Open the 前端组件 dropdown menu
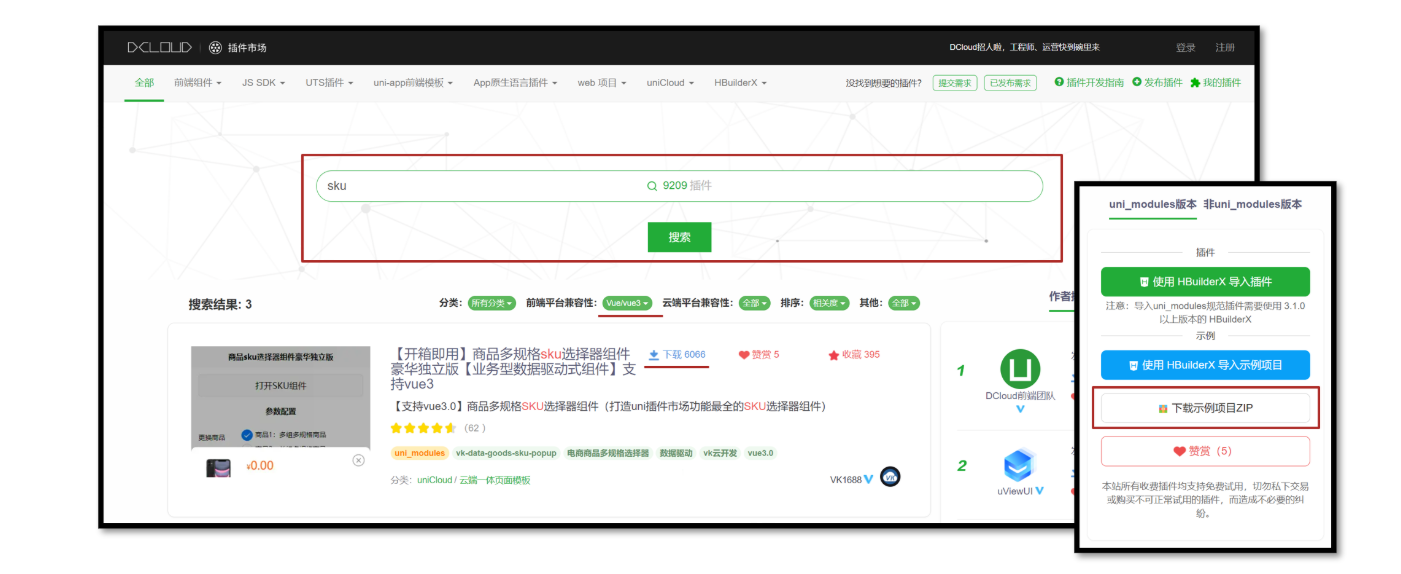Screen dimensions: 1401x574 click(x=197, y=83)
